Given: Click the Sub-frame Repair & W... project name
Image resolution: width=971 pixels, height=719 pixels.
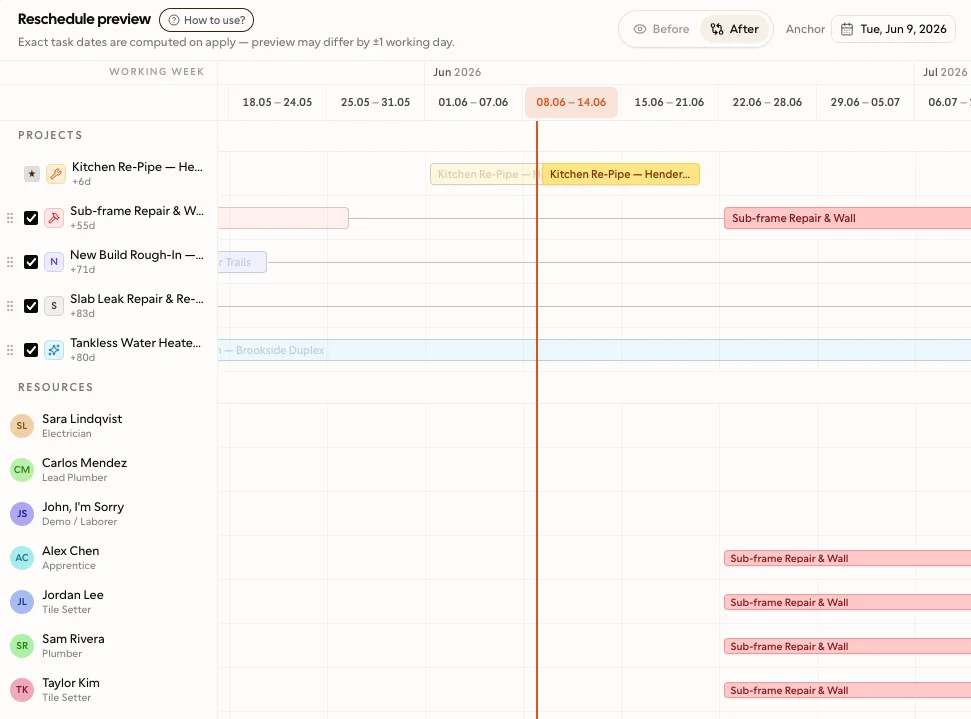Looking at the screenshot, I should point(137,211).
